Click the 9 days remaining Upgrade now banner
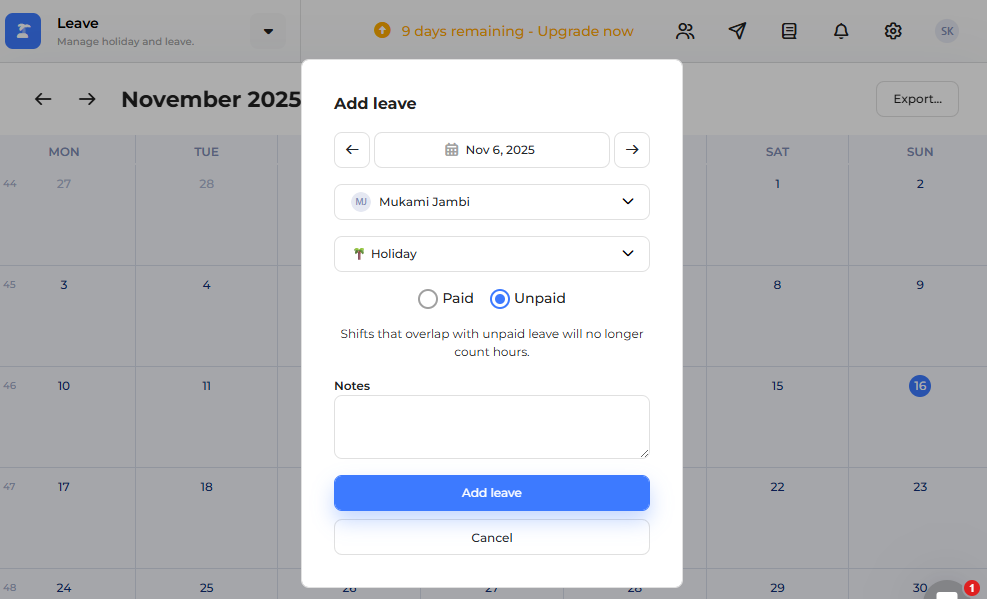Screen dimensions: 987x599 (503, 31)
